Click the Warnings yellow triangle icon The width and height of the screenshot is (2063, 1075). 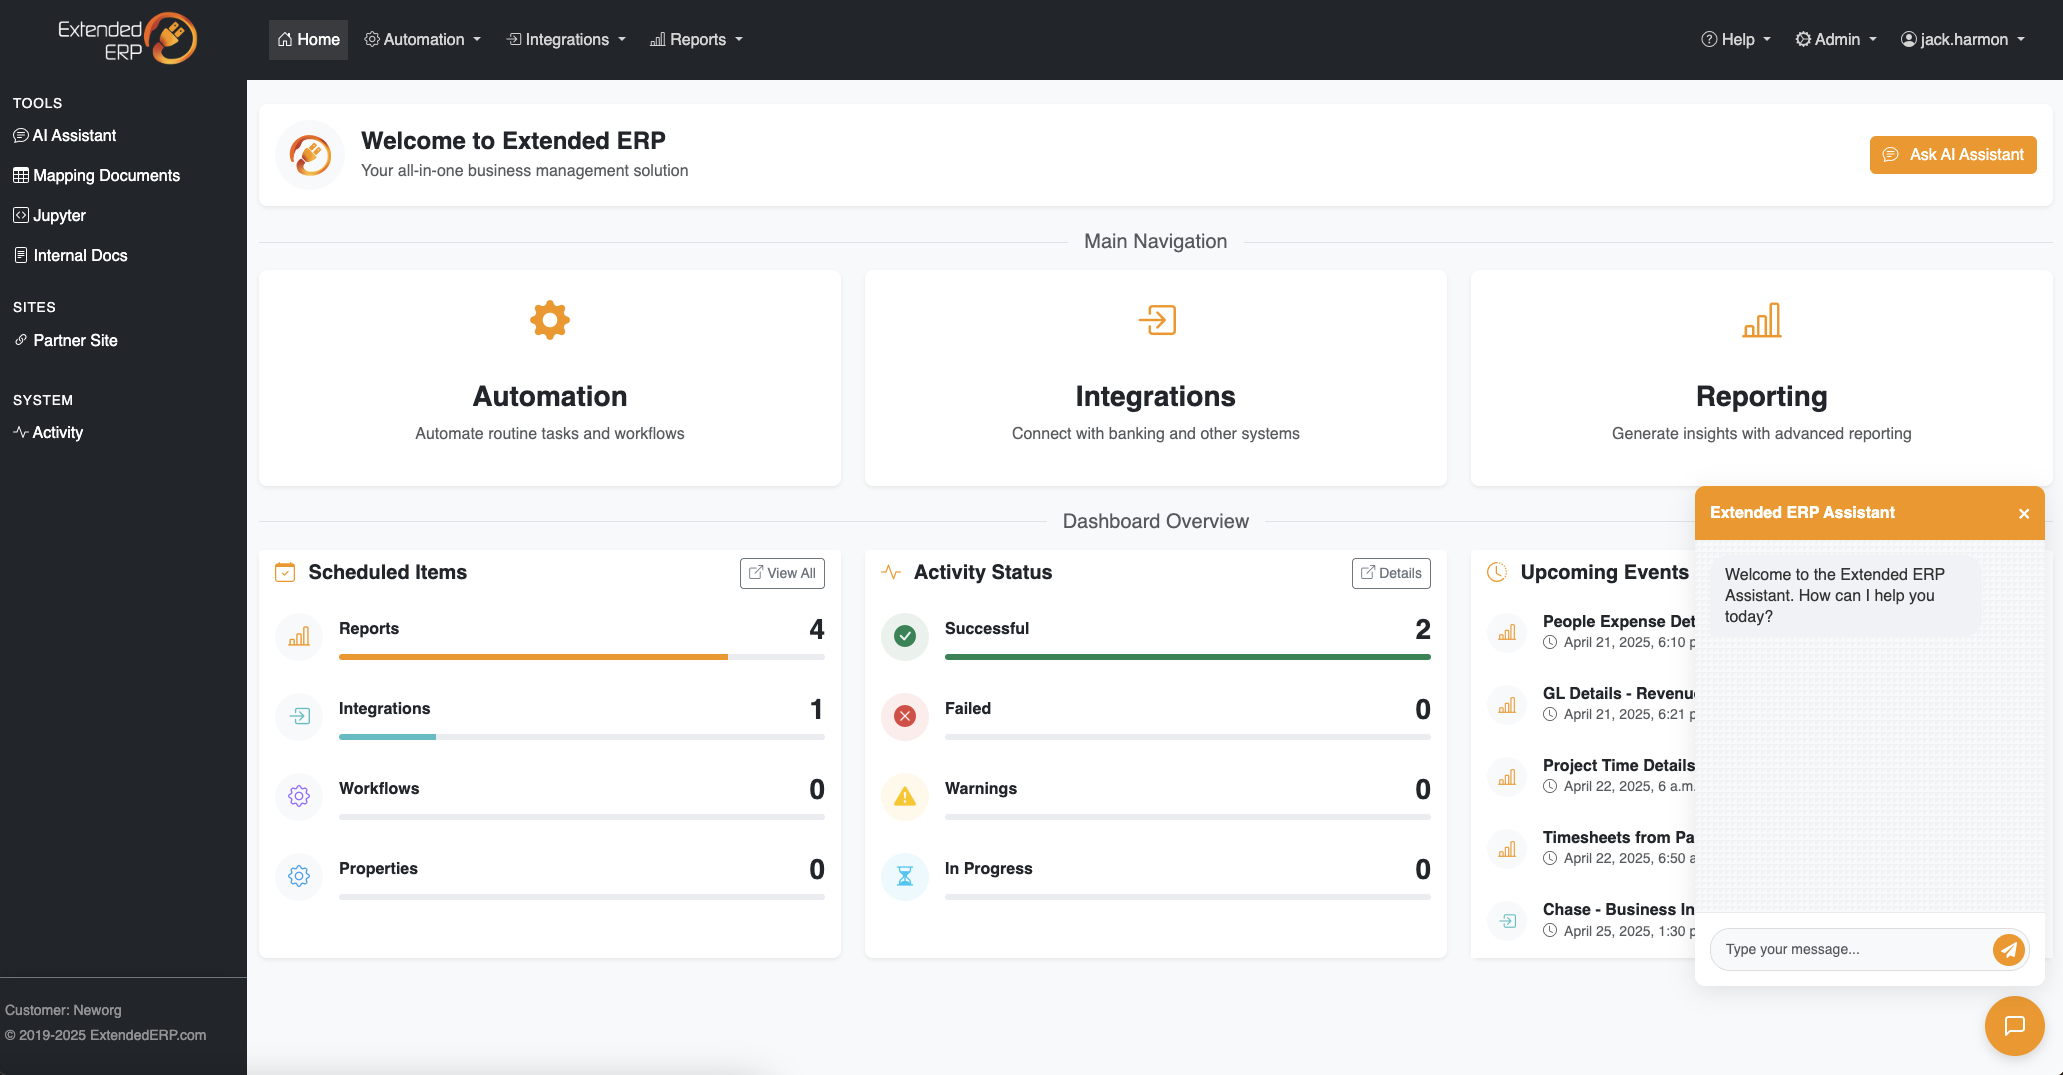point(905,796)
